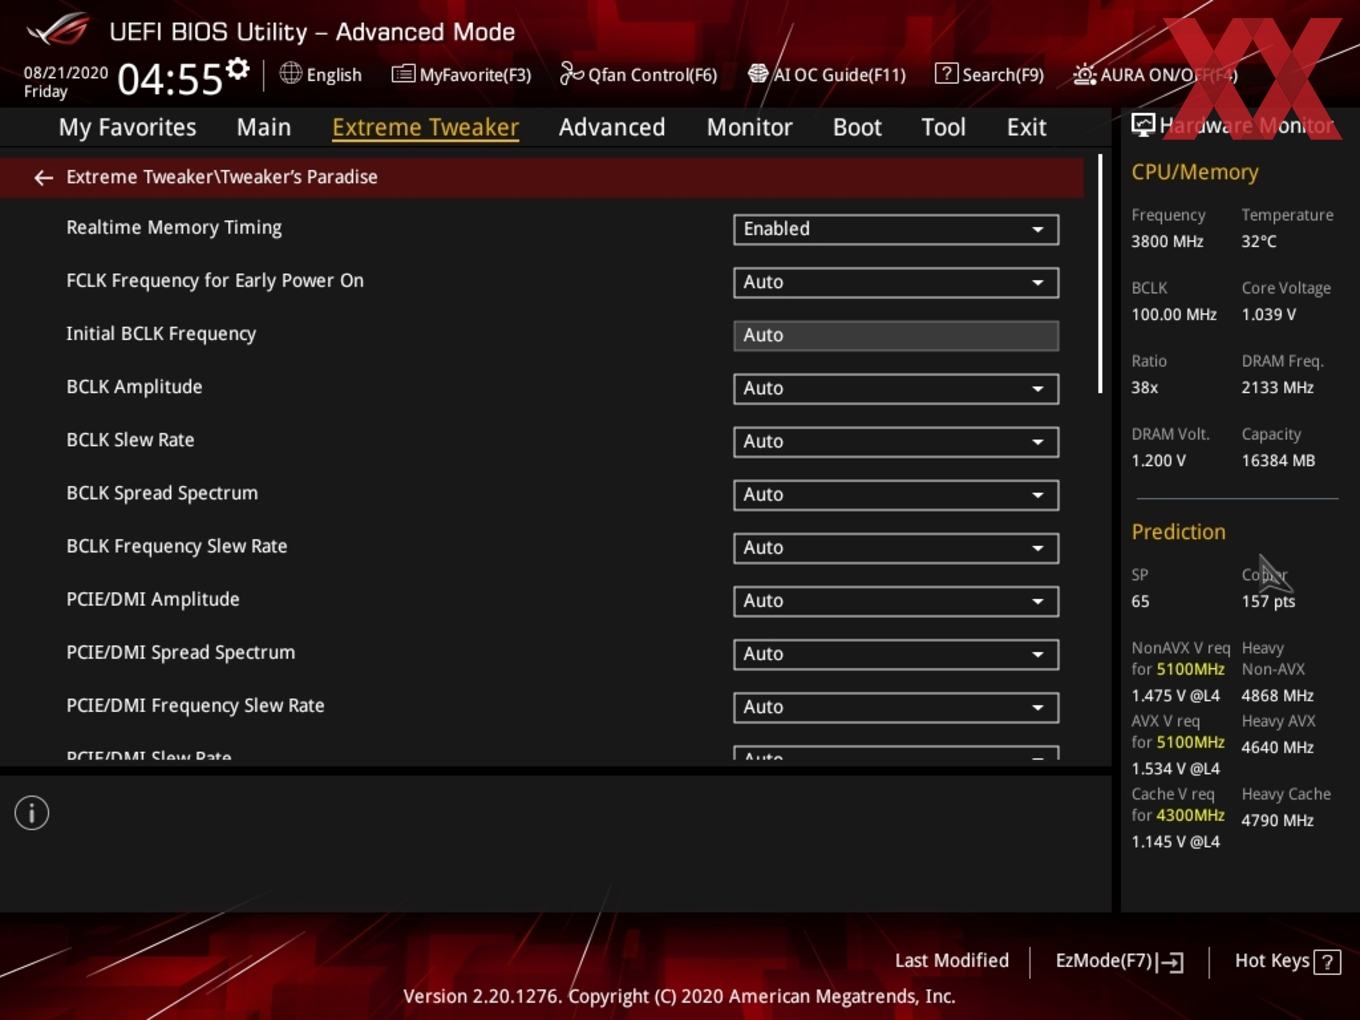This screenshot has width=1360, height=1020.
Task: Open BCLK Slew Rate dropdown
Action: pyautogui.click(x=896, y=441)
